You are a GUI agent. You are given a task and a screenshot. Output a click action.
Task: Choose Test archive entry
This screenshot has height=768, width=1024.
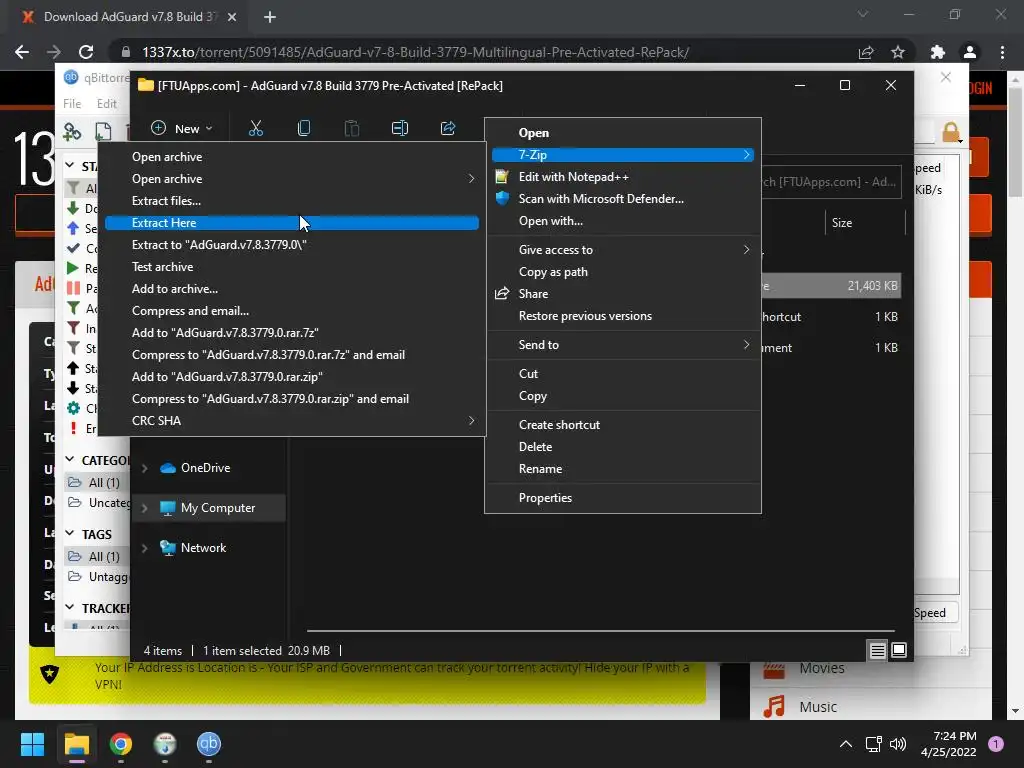tap(163, 266)
